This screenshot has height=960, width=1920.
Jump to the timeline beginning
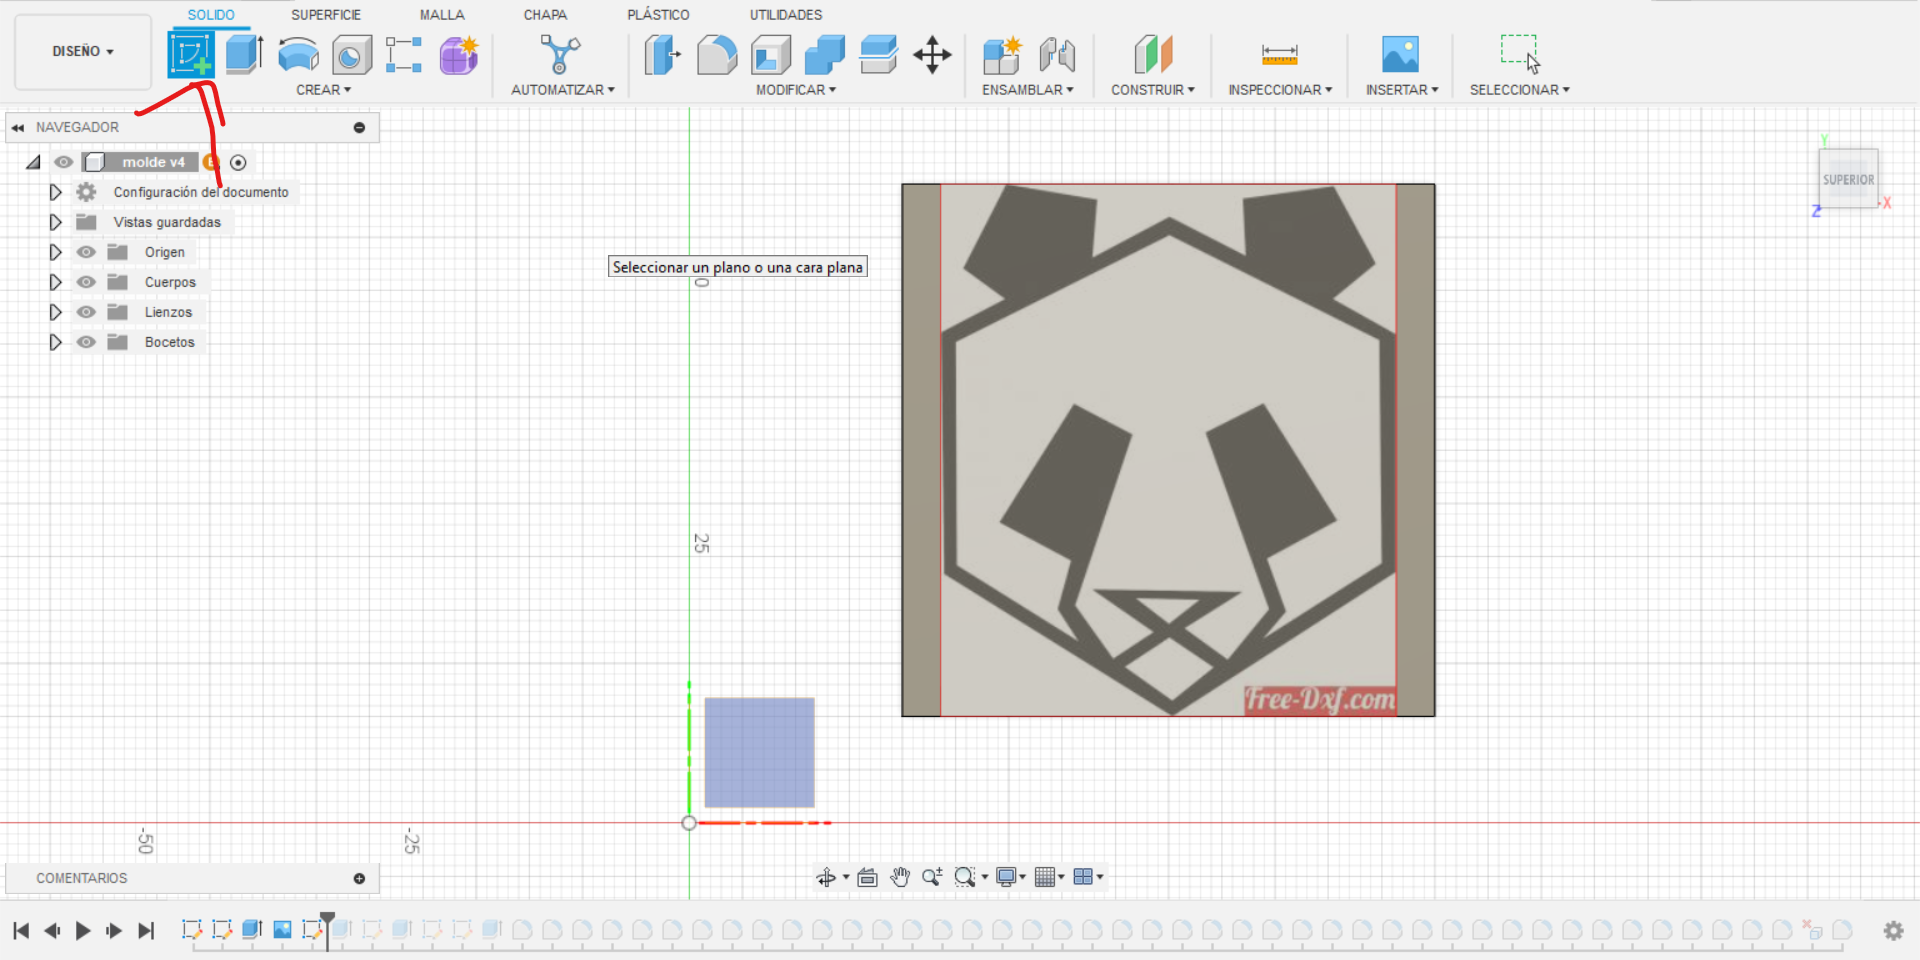click(x=21, y=931)
